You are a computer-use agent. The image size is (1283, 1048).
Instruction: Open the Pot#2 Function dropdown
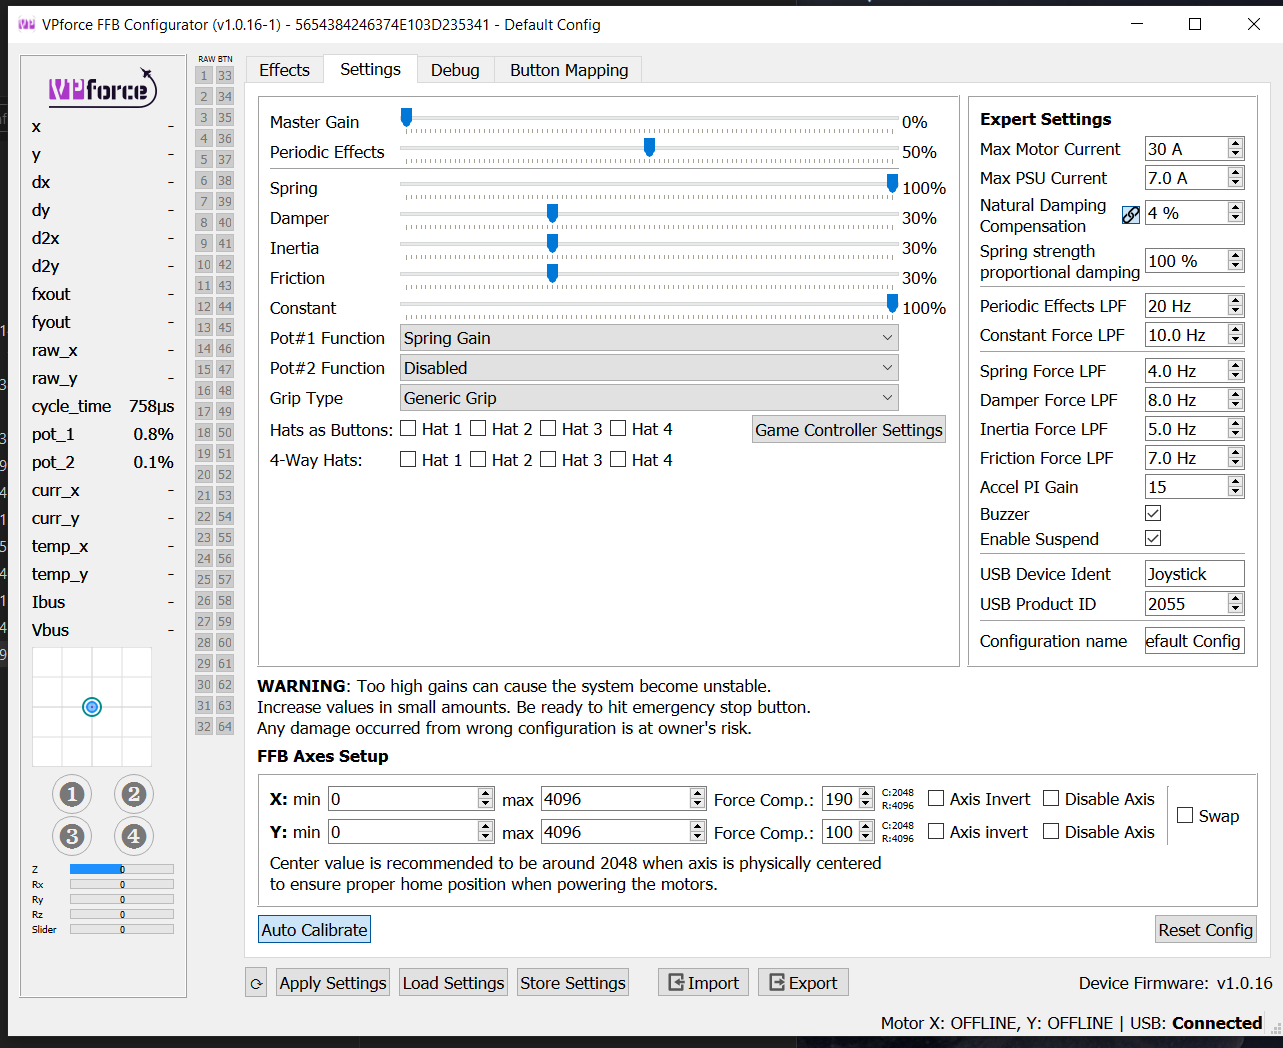pyautogui.click(x=648, y=368)
